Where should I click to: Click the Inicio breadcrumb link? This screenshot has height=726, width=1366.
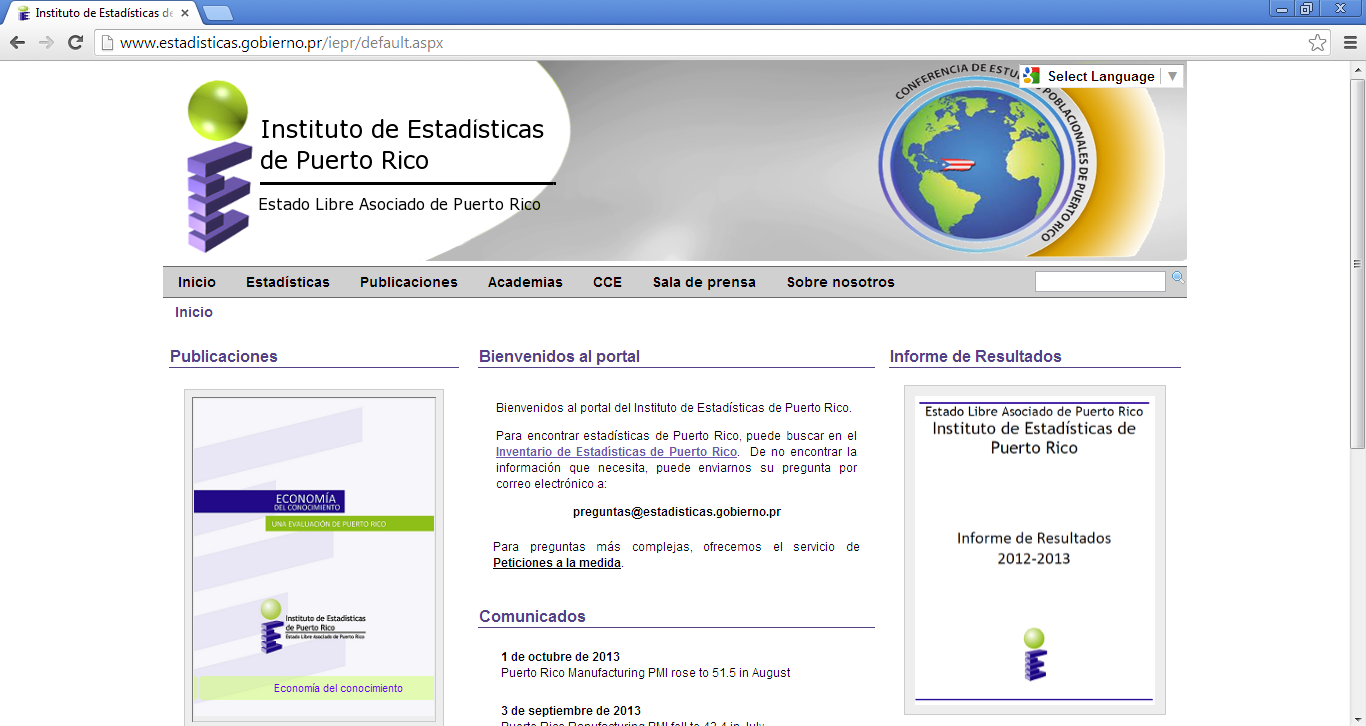click(x=194, y=312)
